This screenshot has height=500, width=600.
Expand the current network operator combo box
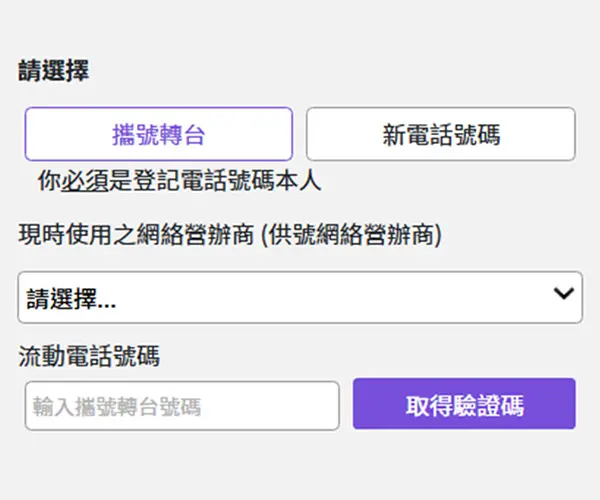[300, 297]
